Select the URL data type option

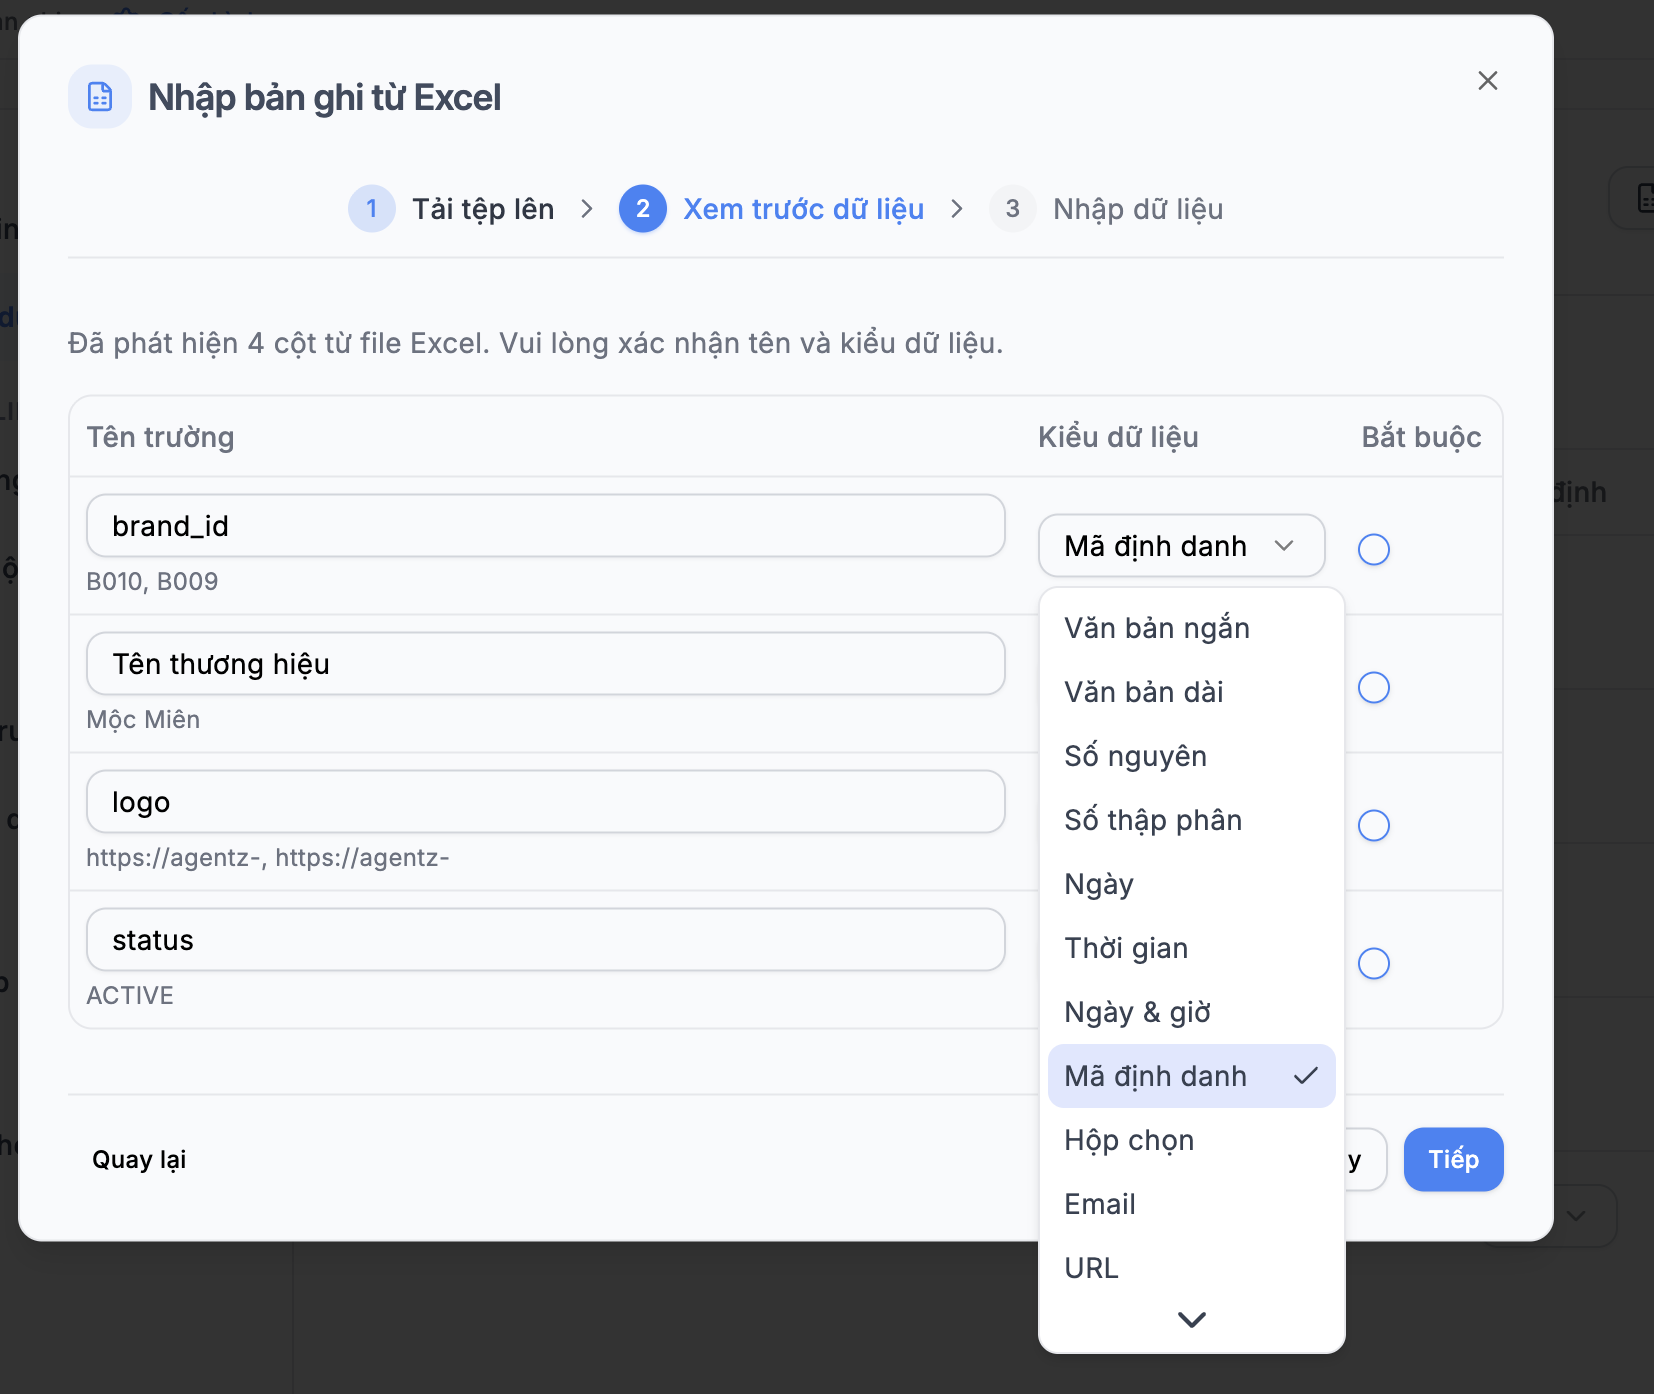[x=1192, y=1268]
